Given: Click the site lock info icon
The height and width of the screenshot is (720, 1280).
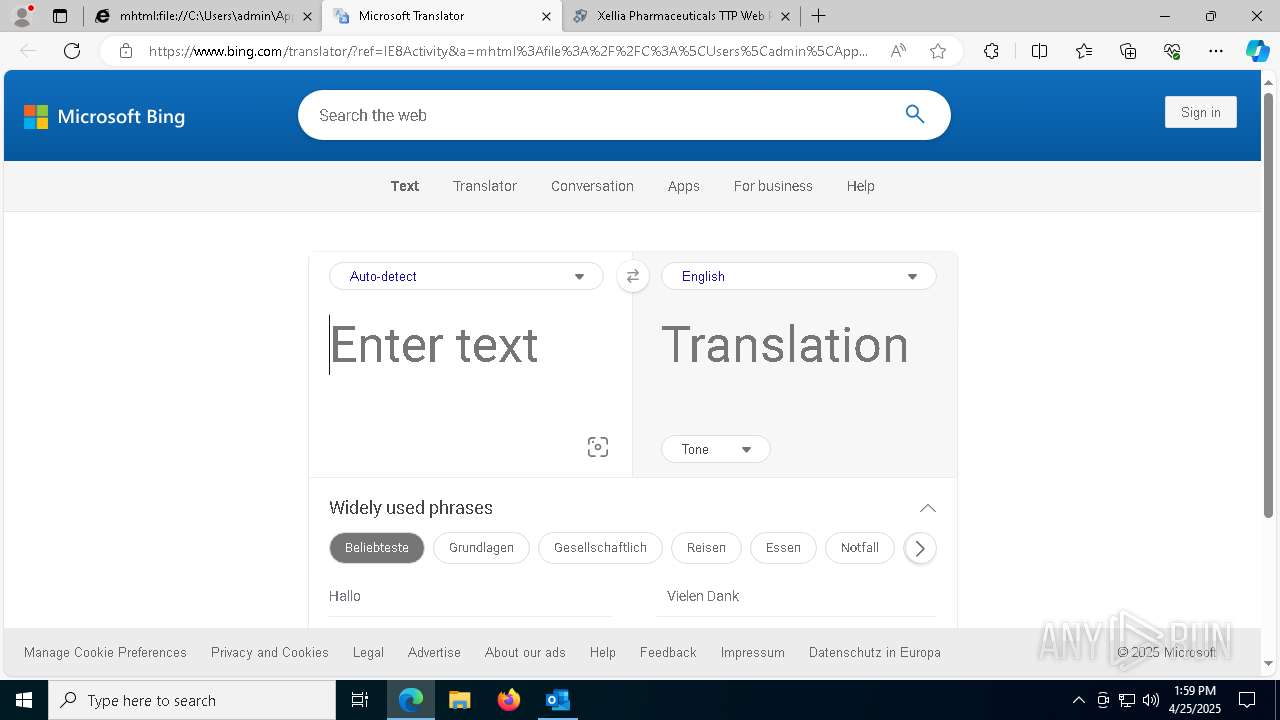Looking at the screenshot, I should (126, 51).
